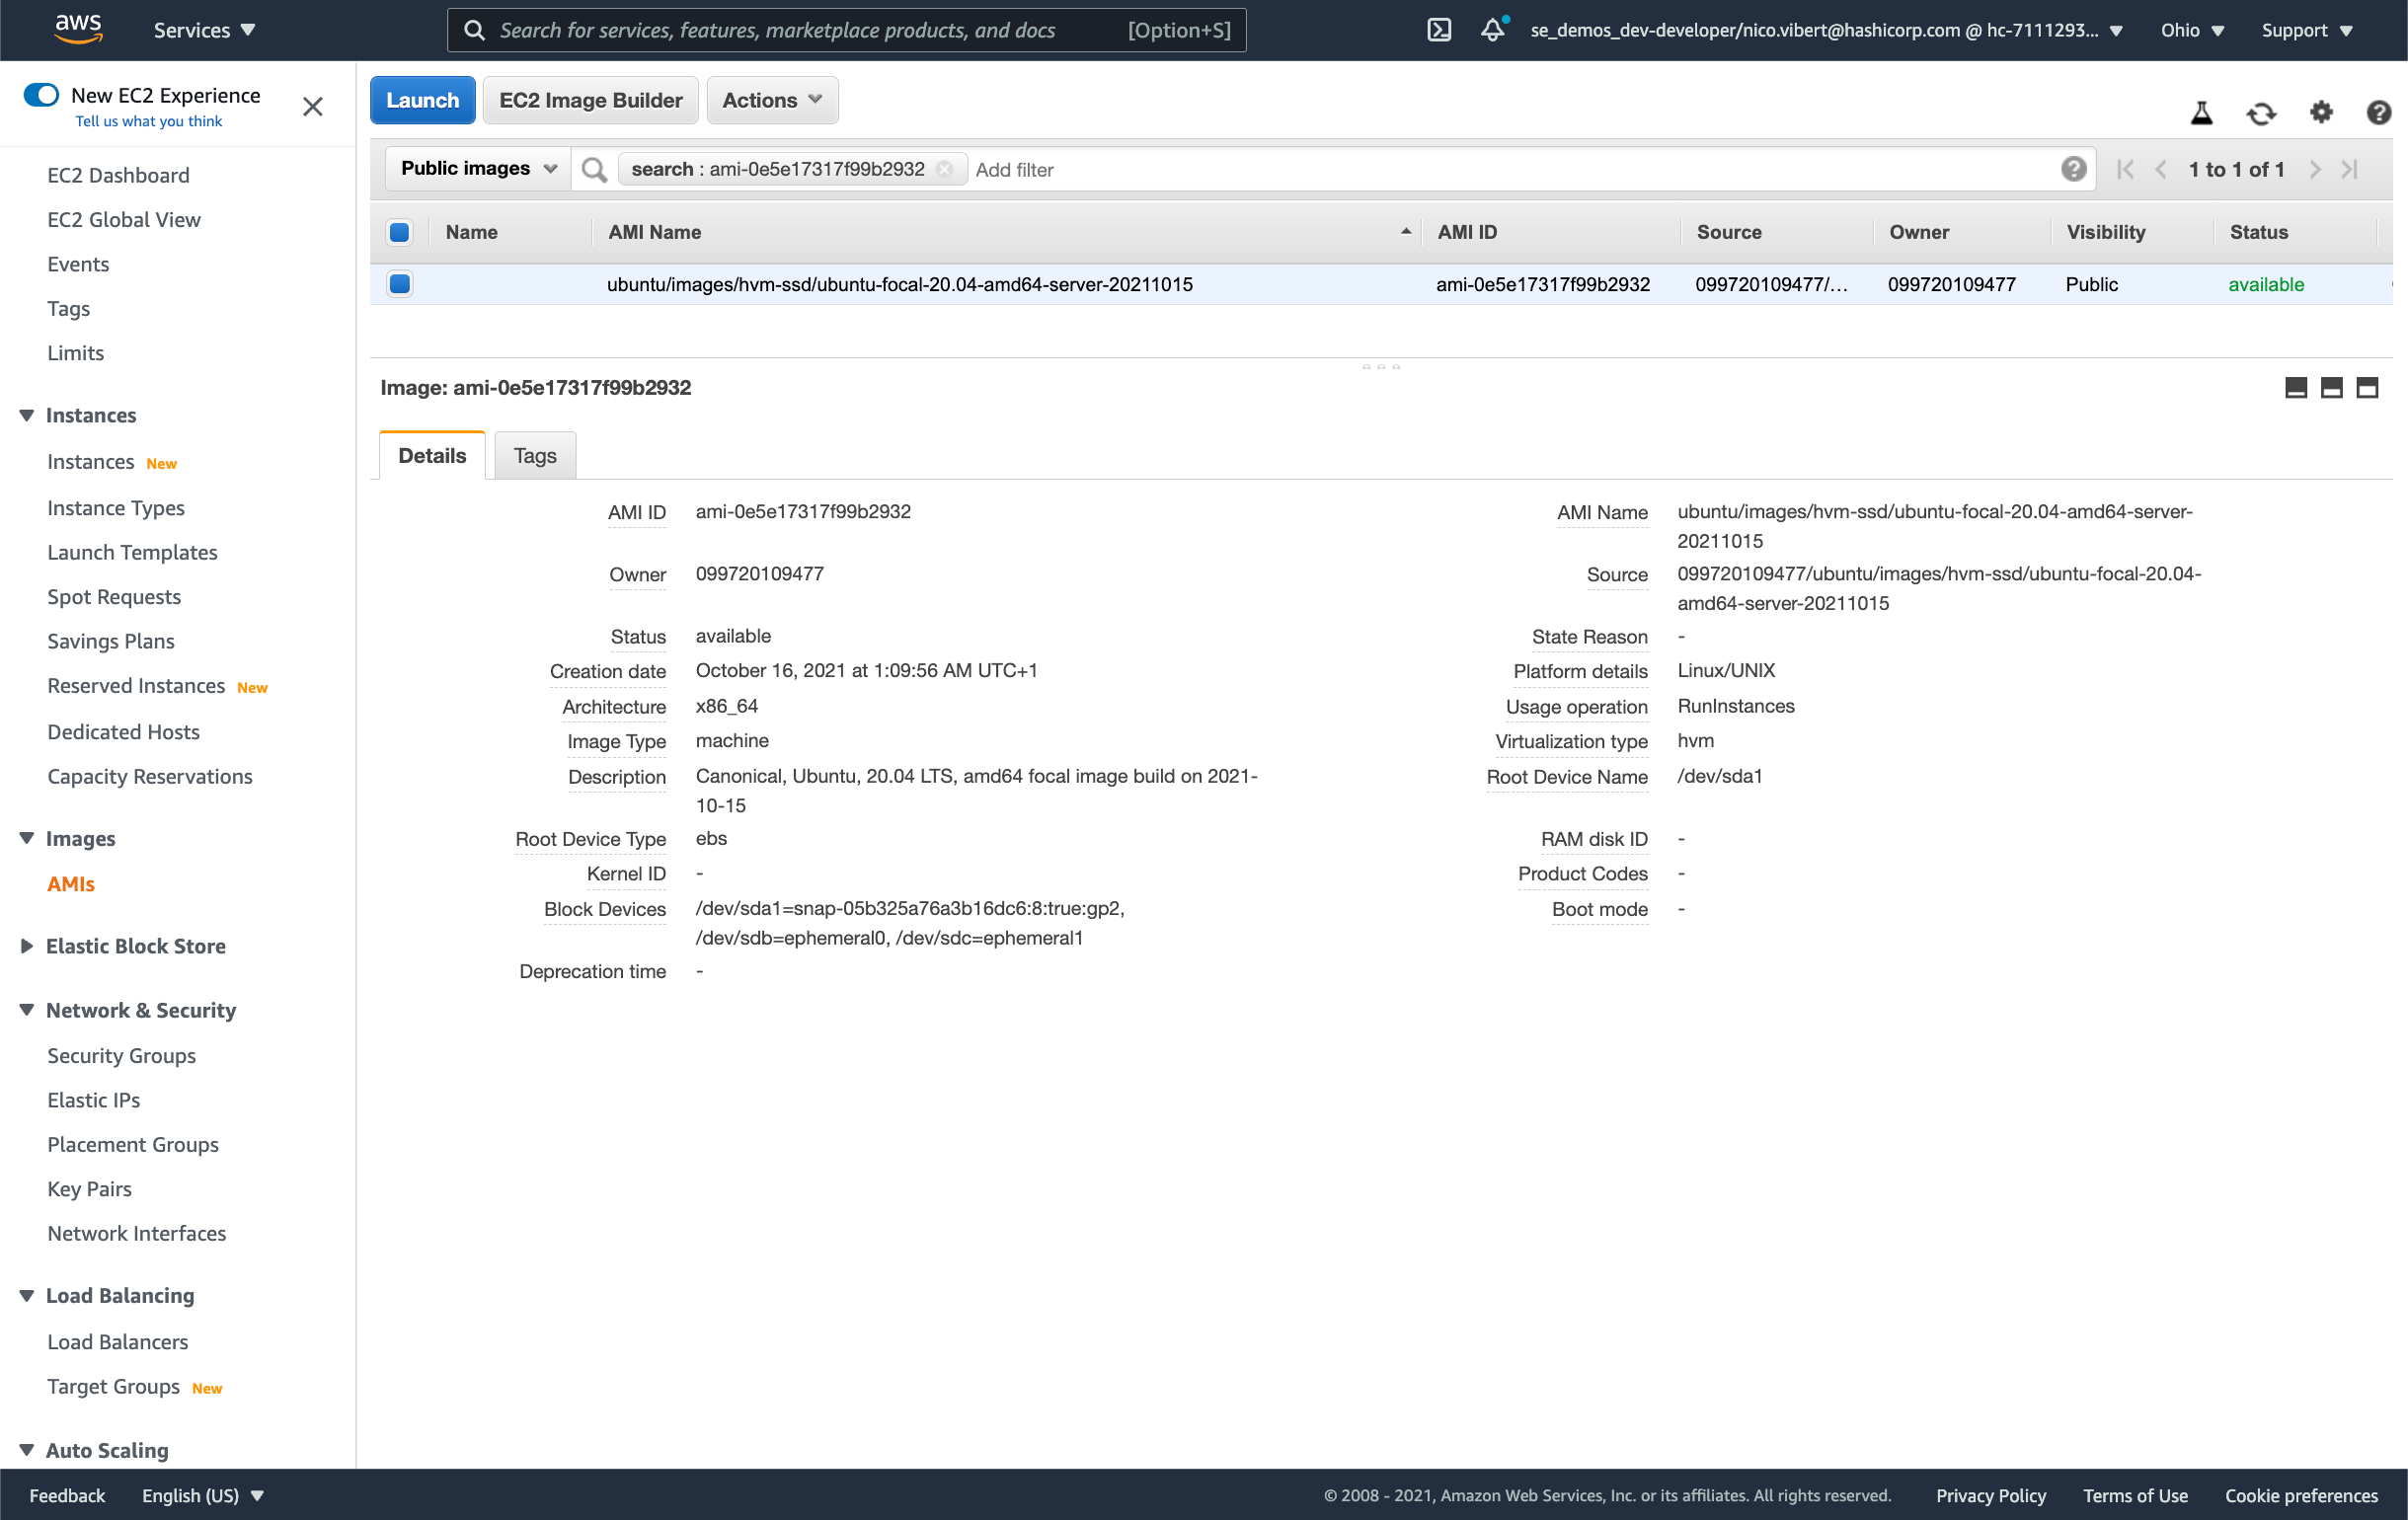Refresh the AMI list

[x=2261, y=113]
